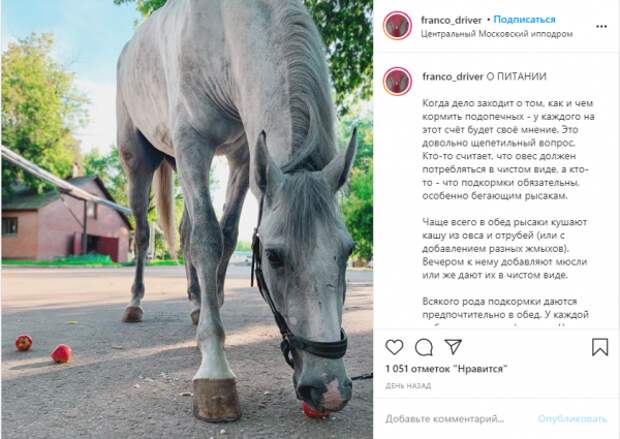This screenshot has height=439, width=620.
Task: Open the three-dot more options menu
Action: [601, 26]
